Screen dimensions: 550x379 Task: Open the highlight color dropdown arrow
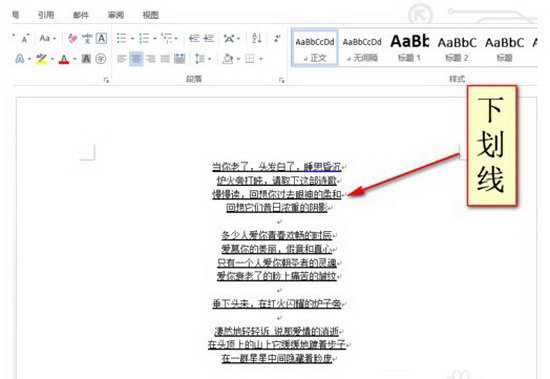pos(52,59)
